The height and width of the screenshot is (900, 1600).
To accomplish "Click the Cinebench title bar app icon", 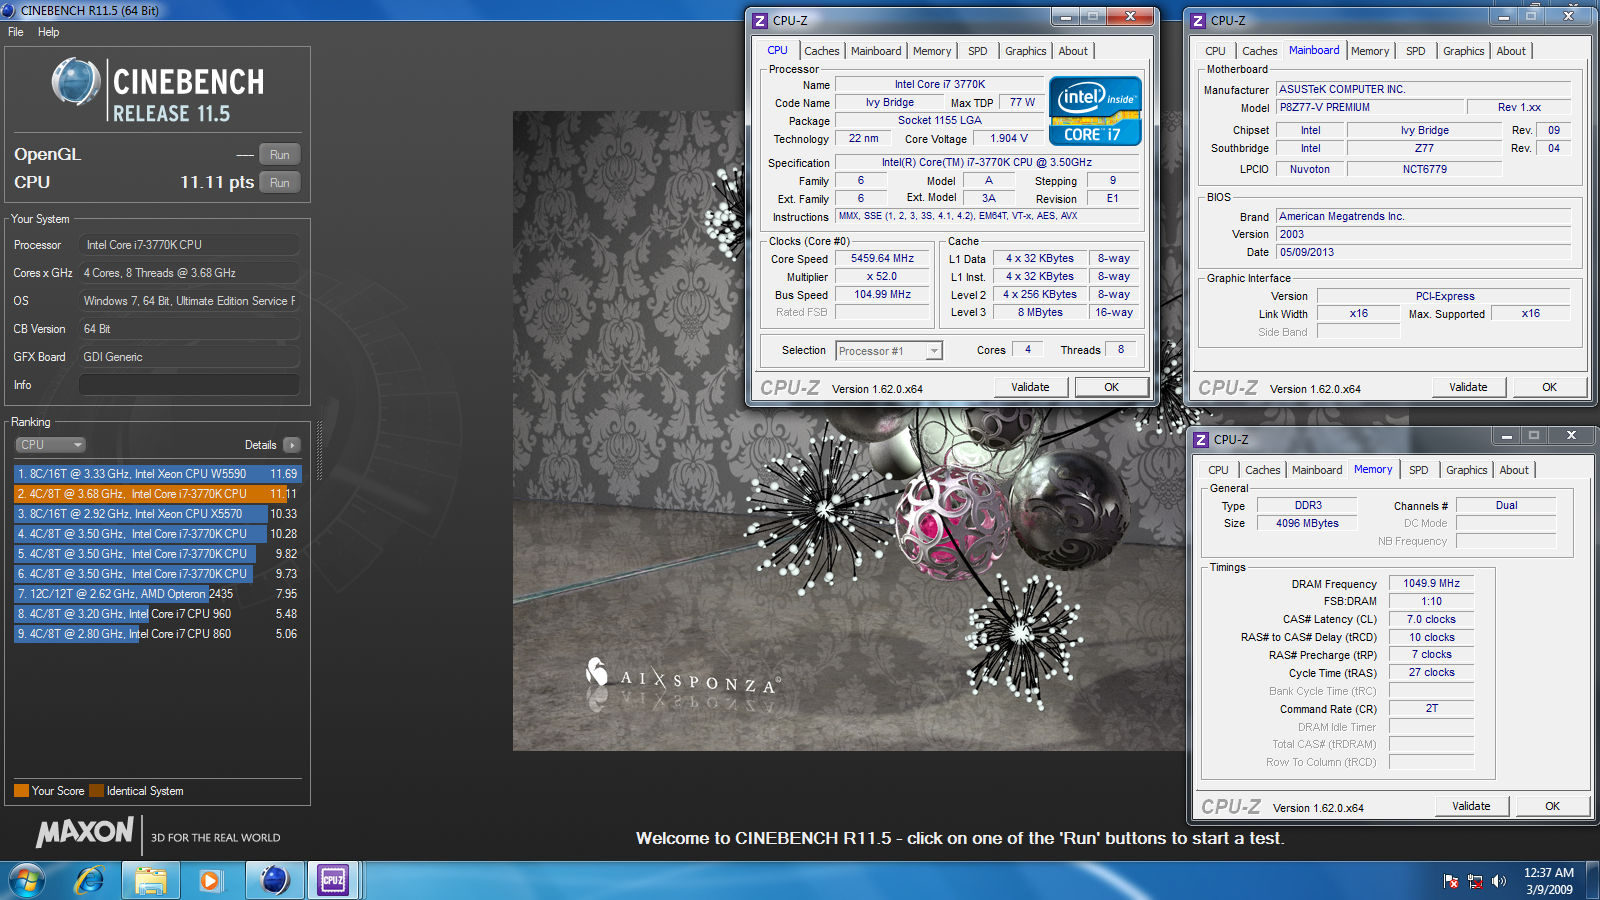I will click(9, 10).
